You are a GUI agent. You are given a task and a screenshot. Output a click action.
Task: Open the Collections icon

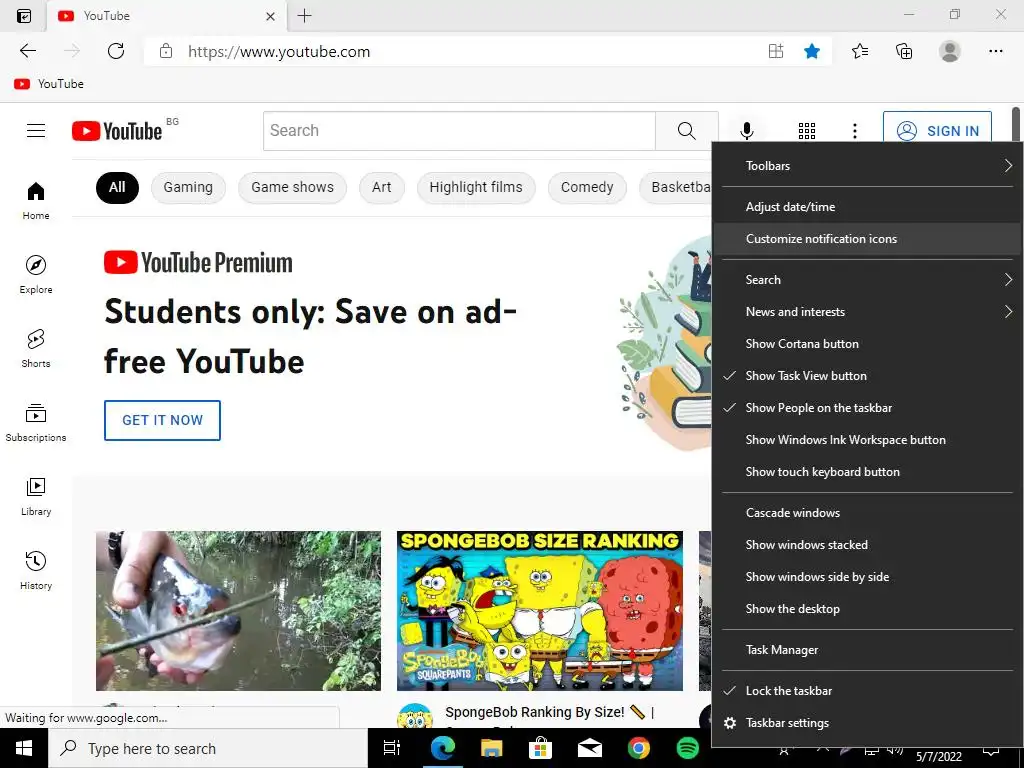pyautogui.click(x=904, y=51)
